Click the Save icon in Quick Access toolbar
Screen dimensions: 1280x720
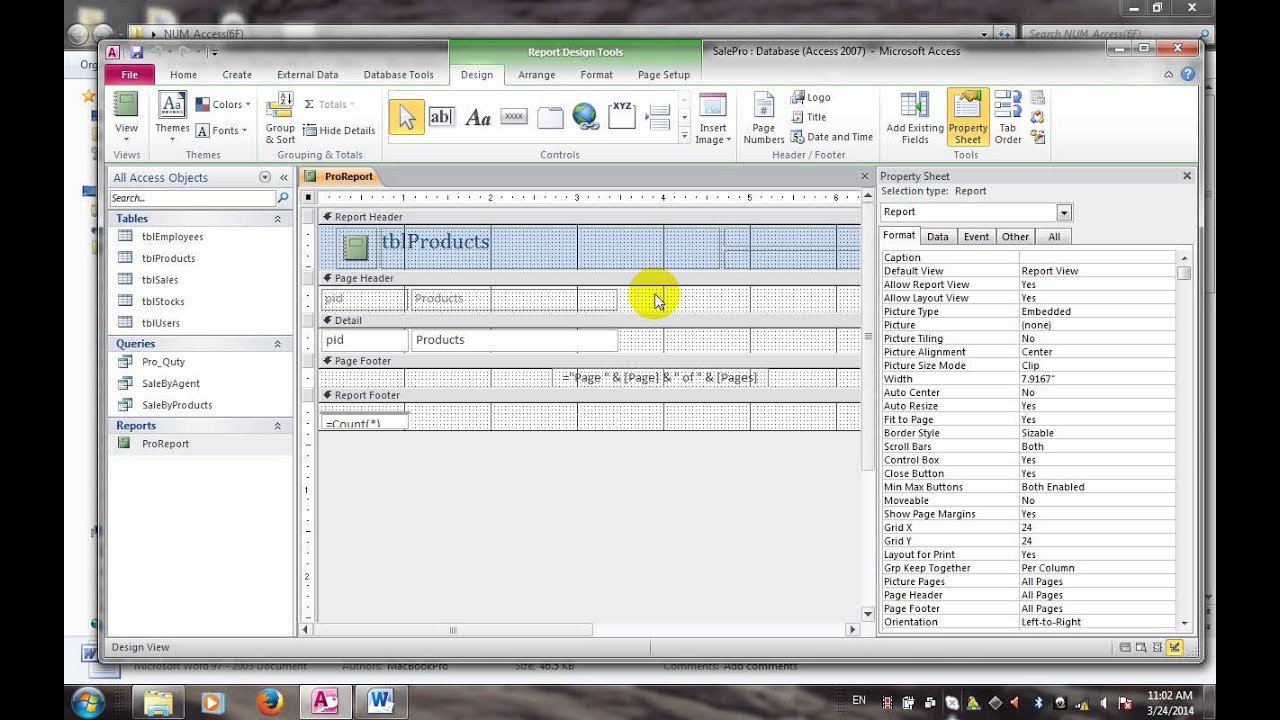pyautogui.click(x=136, y=52)
